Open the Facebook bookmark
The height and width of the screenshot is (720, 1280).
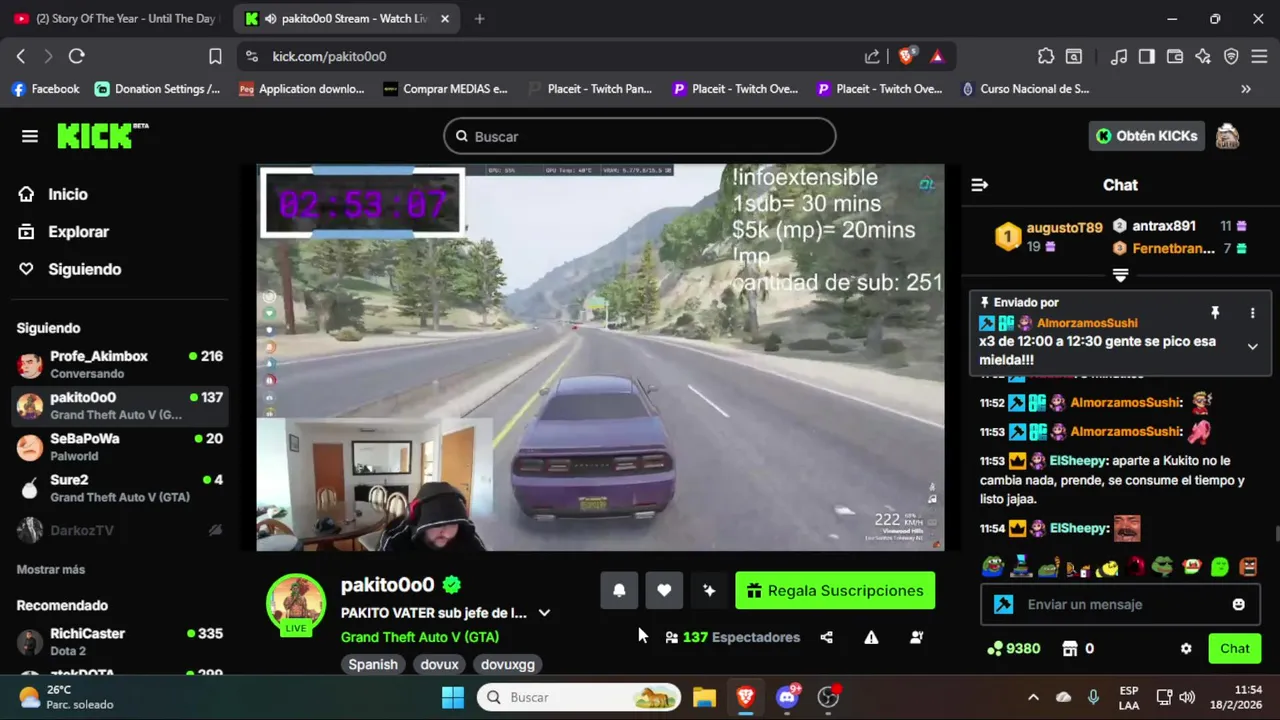pos(45,89)
